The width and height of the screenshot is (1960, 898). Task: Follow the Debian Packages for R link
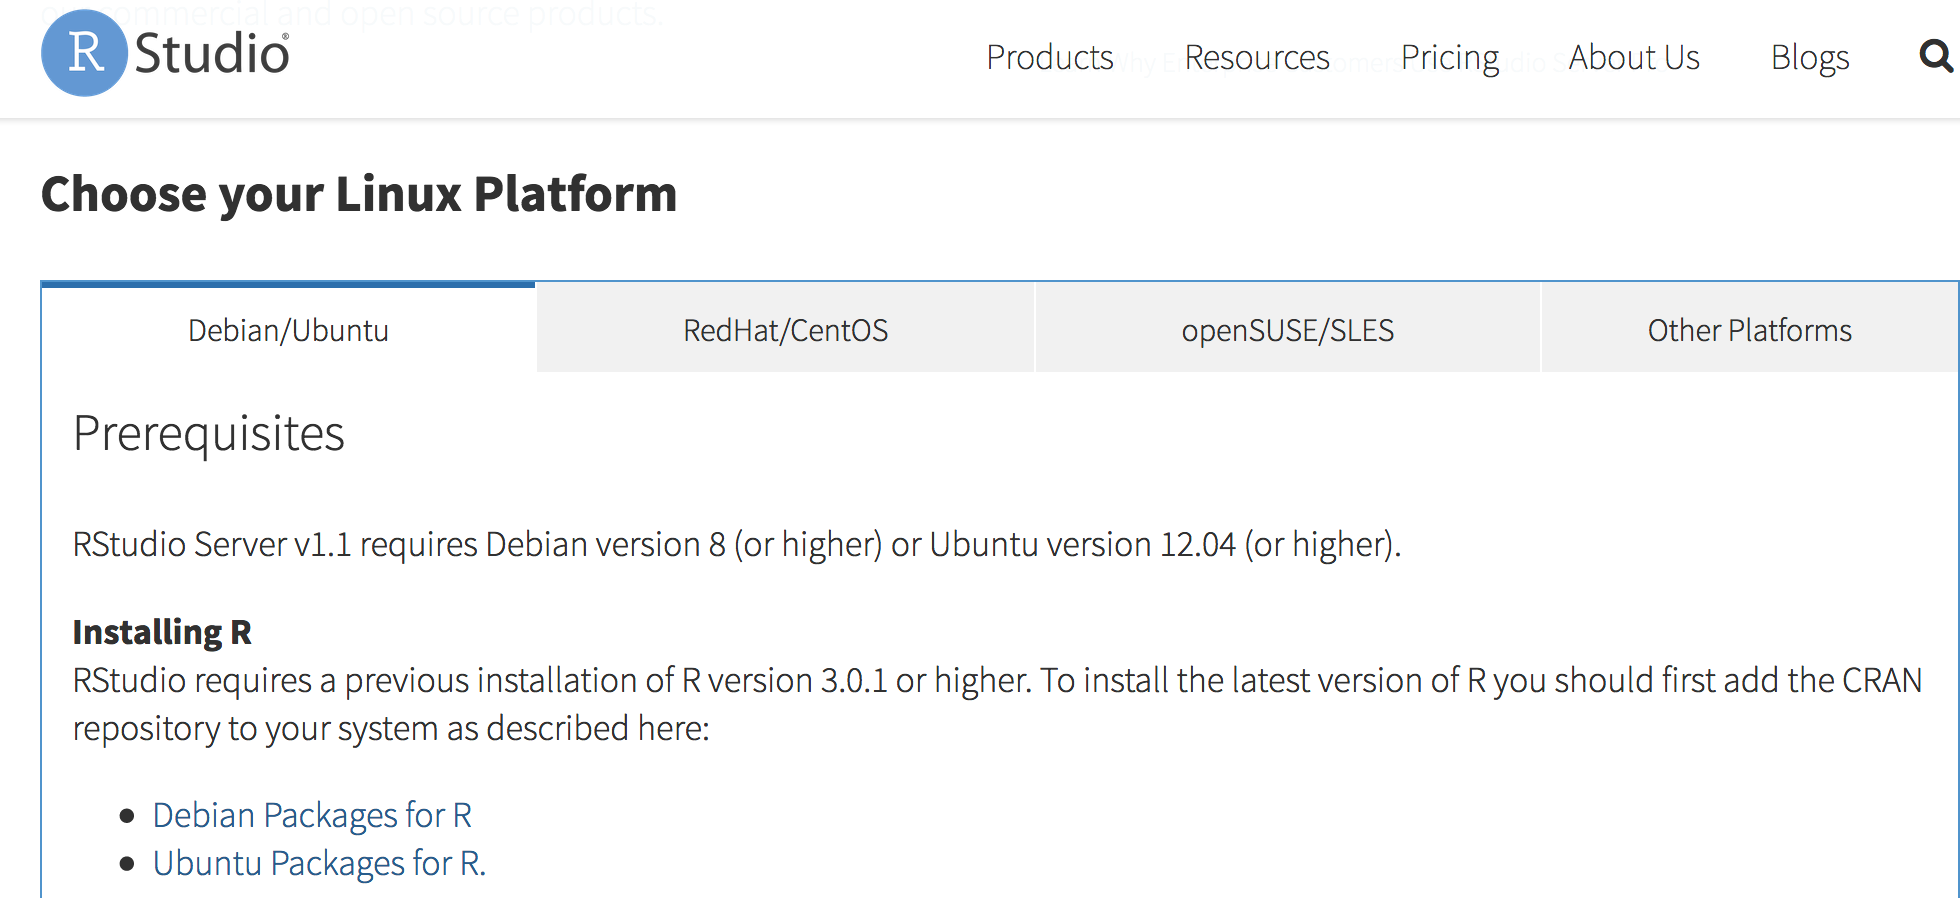click(312, 815)
